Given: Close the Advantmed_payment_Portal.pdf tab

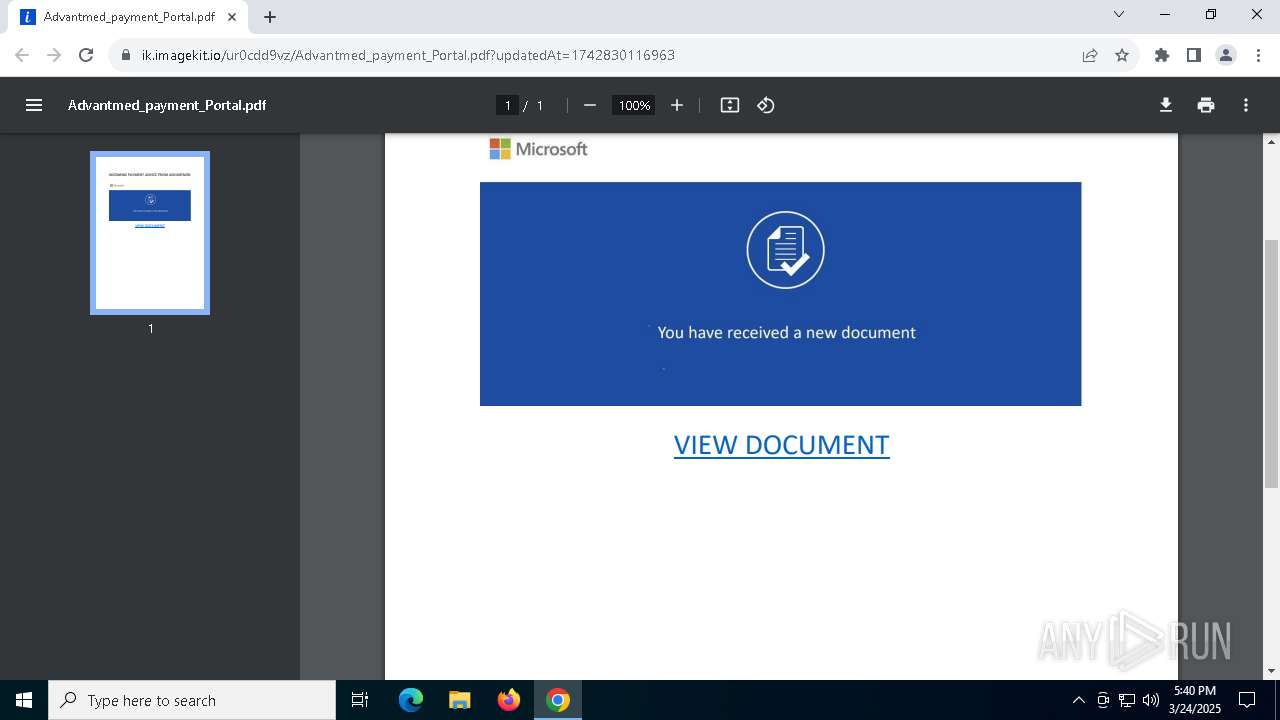Looking at the screenshot, I should (x=232, y=17).
